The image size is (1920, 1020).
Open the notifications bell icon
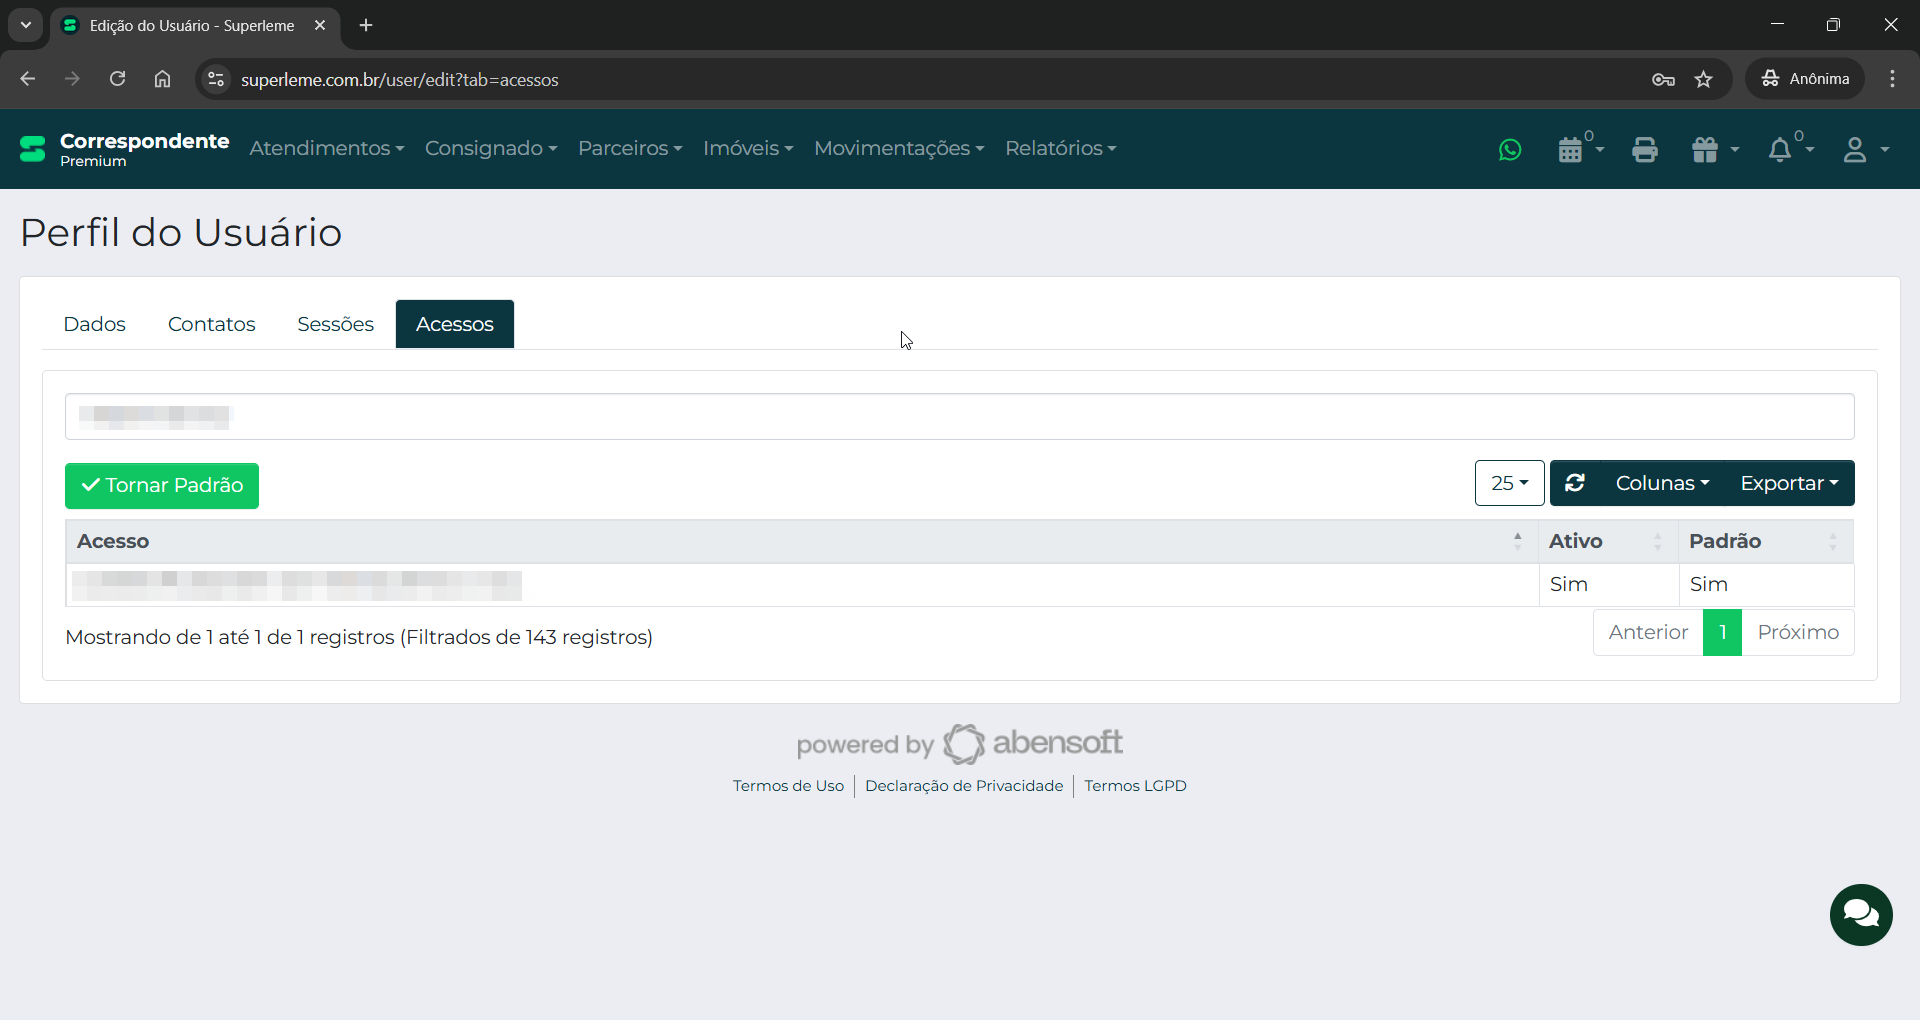click(x=1780, y=150)
